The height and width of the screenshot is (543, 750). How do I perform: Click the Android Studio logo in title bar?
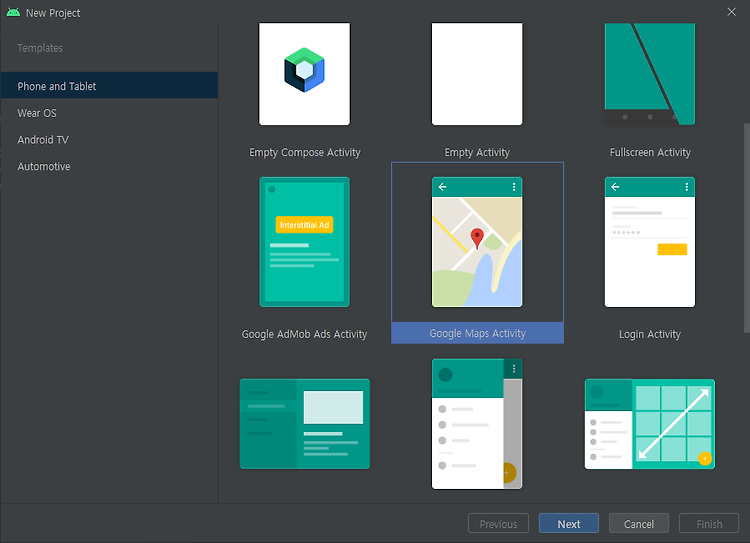pyautogui.click(x=13, y=12)
